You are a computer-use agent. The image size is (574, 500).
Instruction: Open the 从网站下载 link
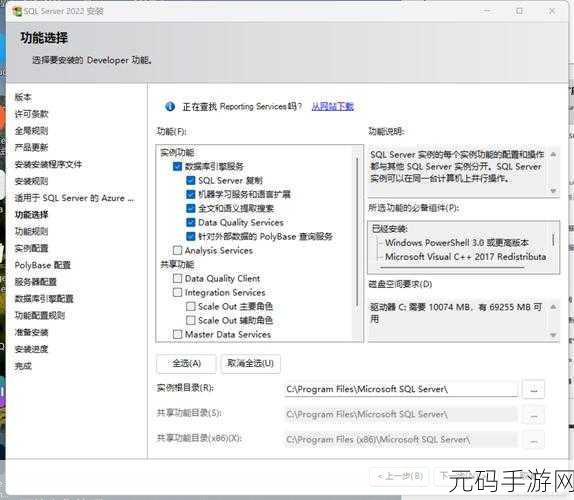[332, 106]
